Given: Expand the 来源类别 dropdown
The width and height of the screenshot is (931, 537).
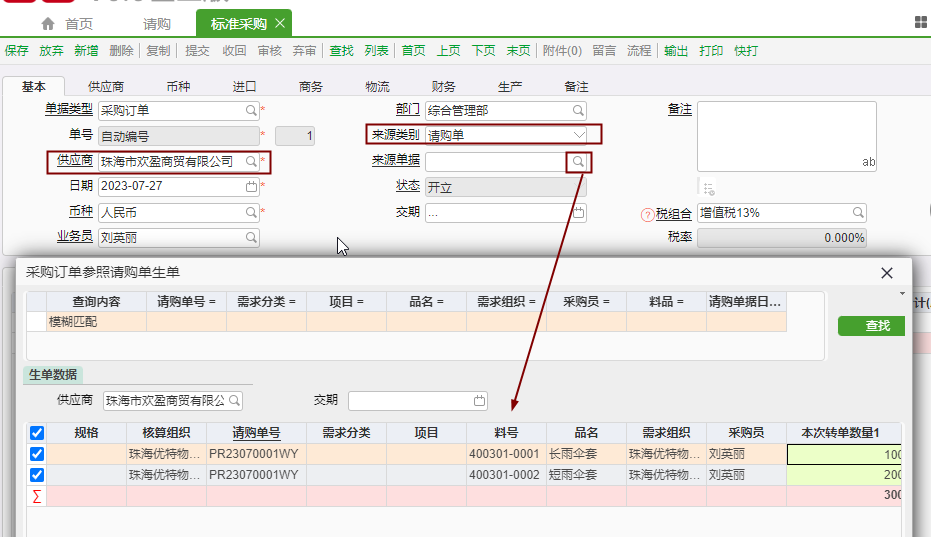Looking at the screenshot, I should (x=578, y=135).
